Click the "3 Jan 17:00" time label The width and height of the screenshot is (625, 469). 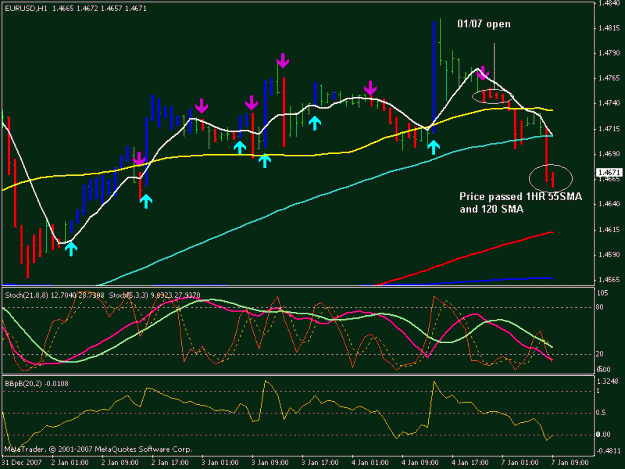[320, 463]
